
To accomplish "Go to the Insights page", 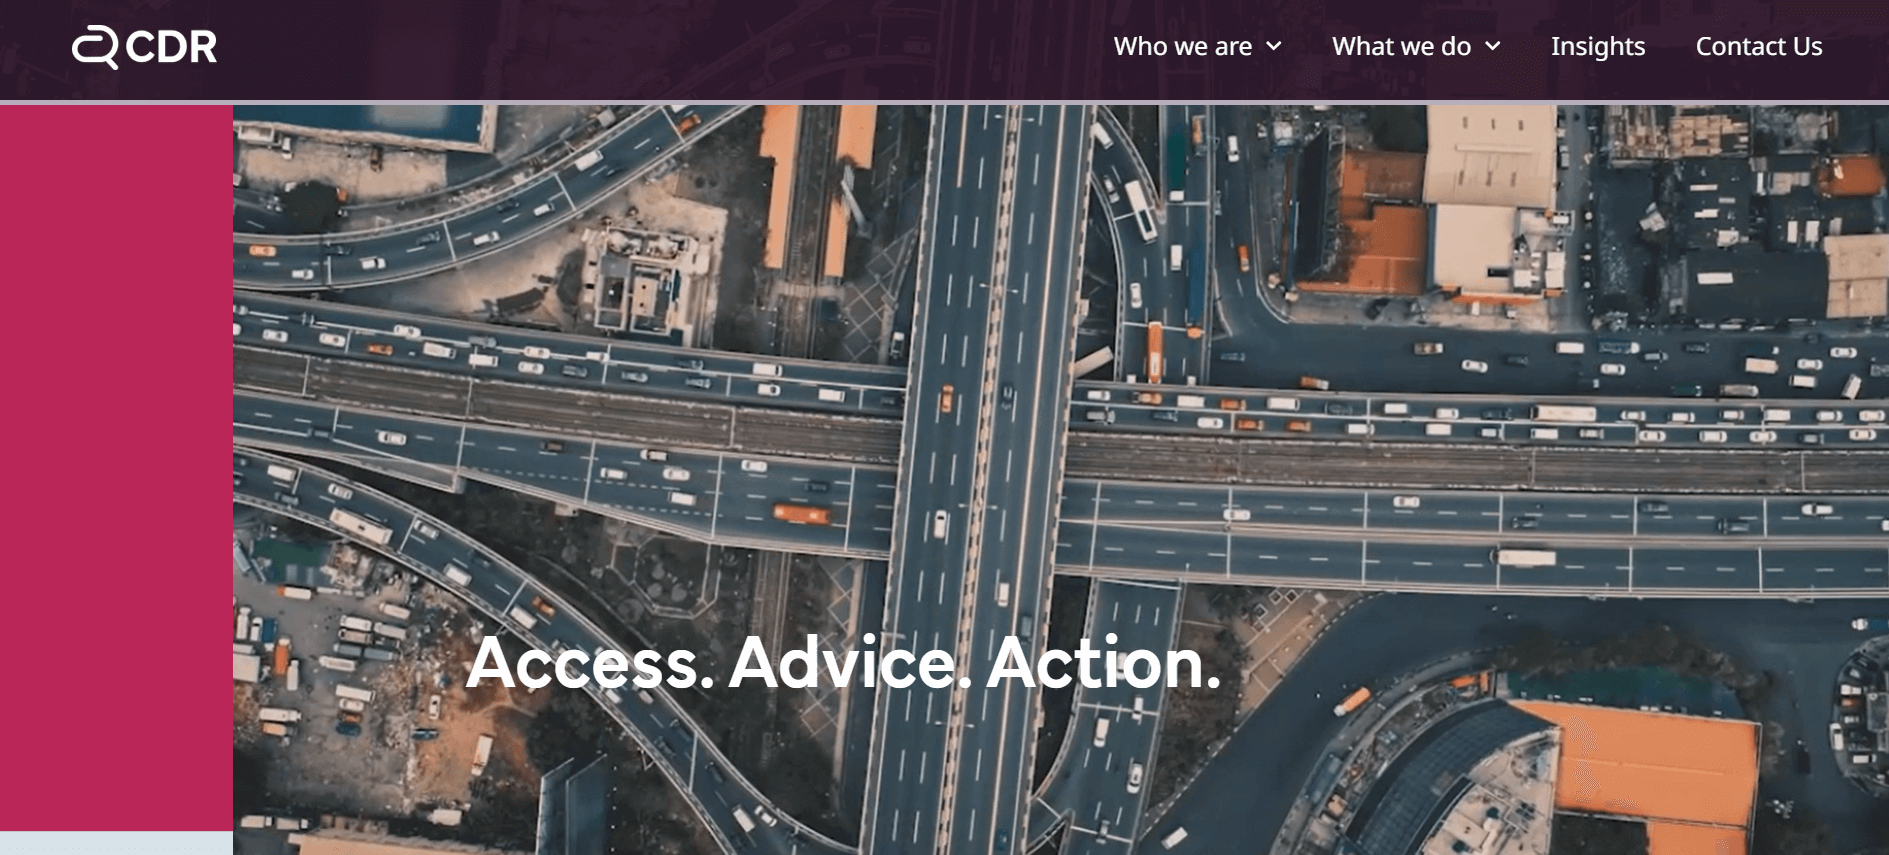I will (1598, 46).
